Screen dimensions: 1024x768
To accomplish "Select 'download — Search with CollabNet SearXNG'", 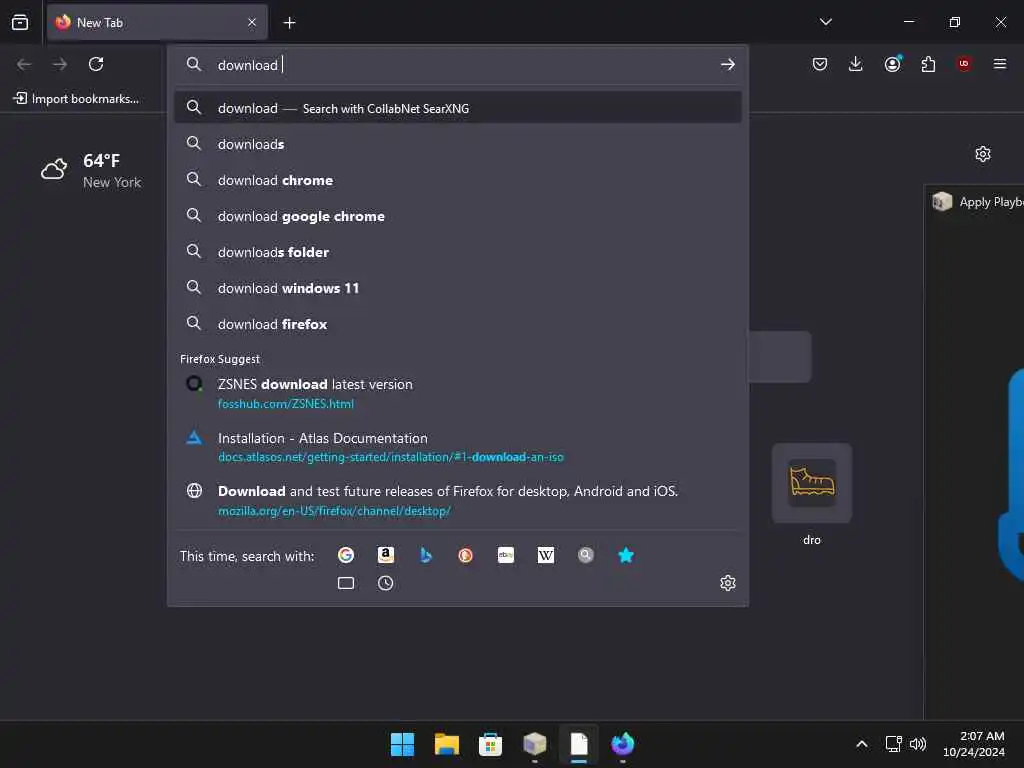I will 458,108.
